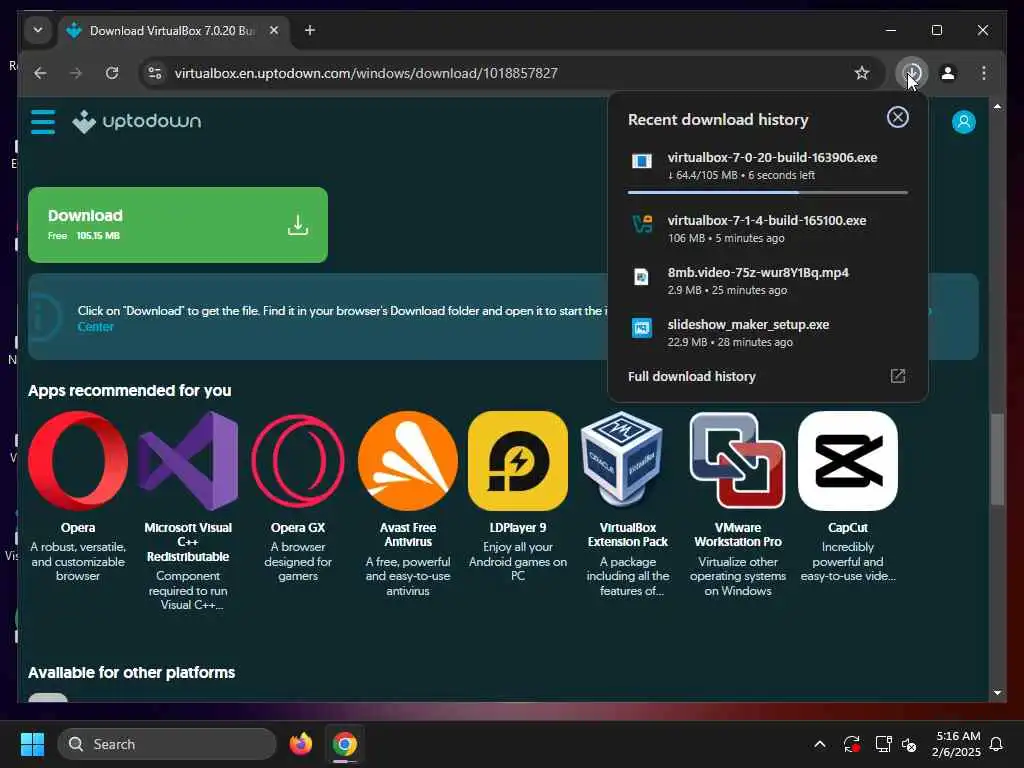
Task: Open Chrome's three-dot menu
Action: [984, 72]
